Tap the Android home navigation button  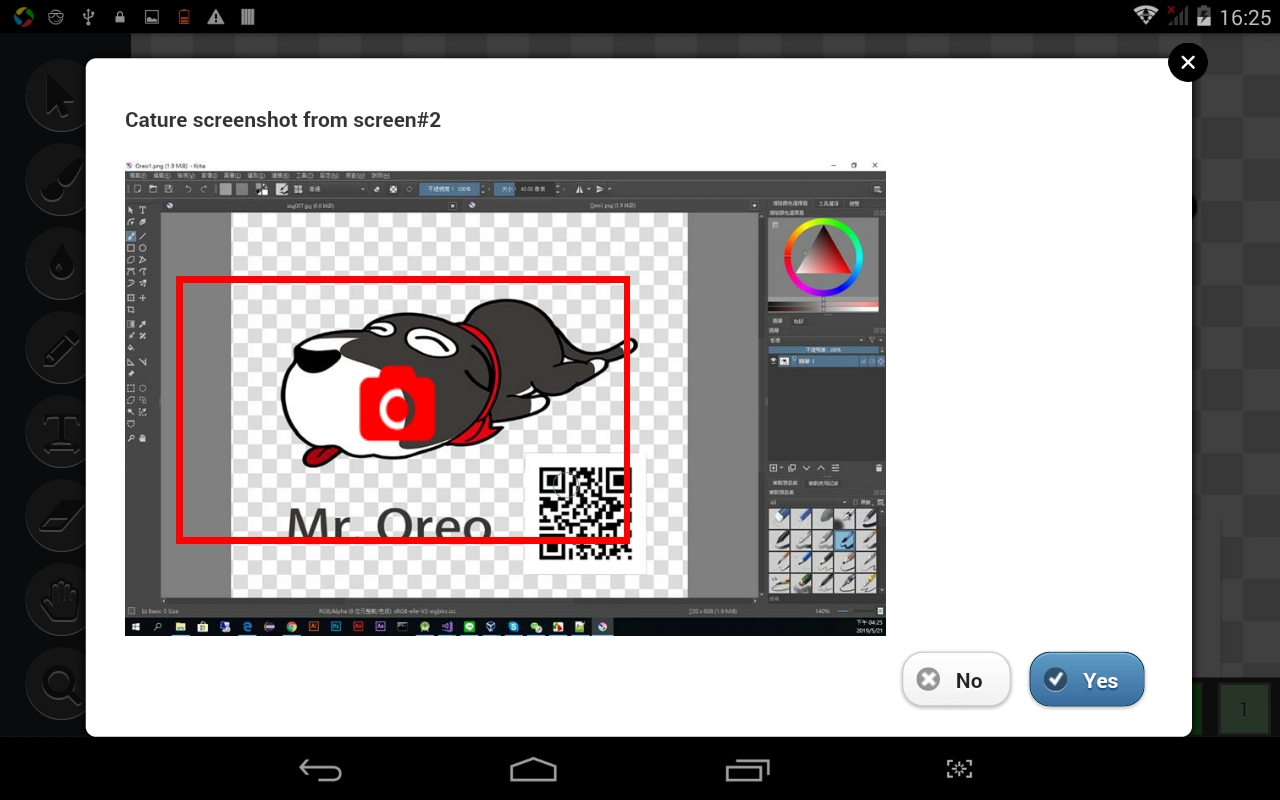(532, 769)
